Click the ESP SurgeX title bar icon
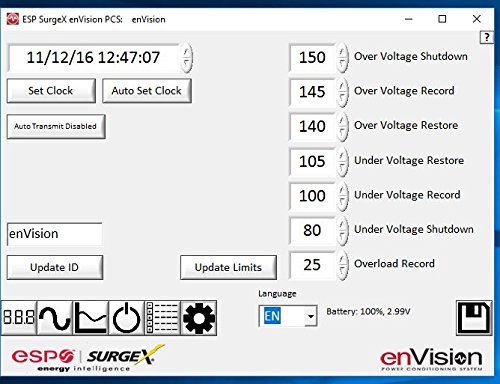Screen dimensions: 500x384 (13, 19)
